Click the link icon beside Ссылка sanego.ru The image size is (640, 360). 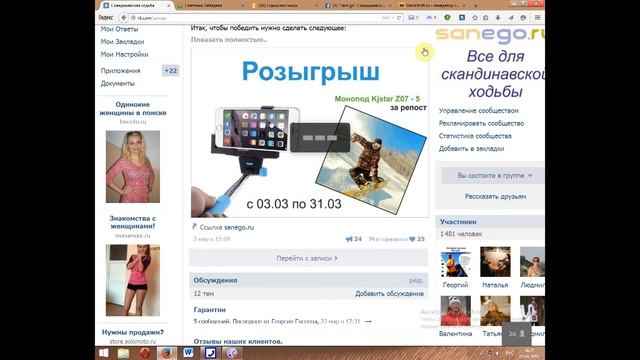tap(194, 227)
